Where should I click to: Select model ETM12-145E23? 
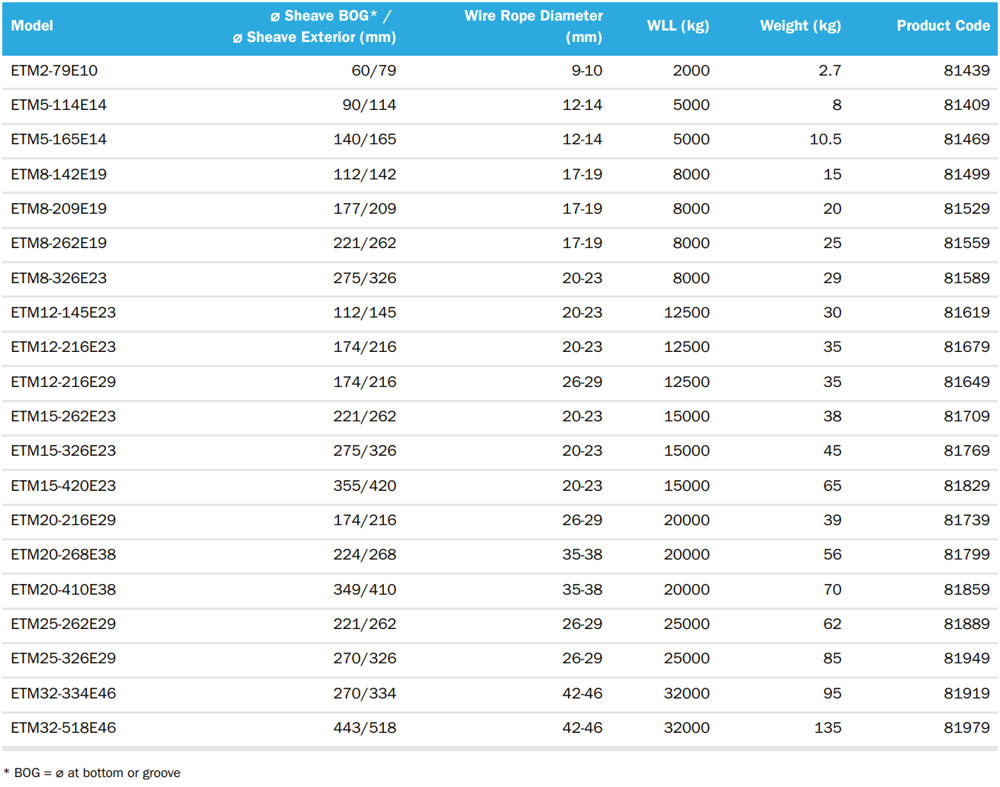63,313
